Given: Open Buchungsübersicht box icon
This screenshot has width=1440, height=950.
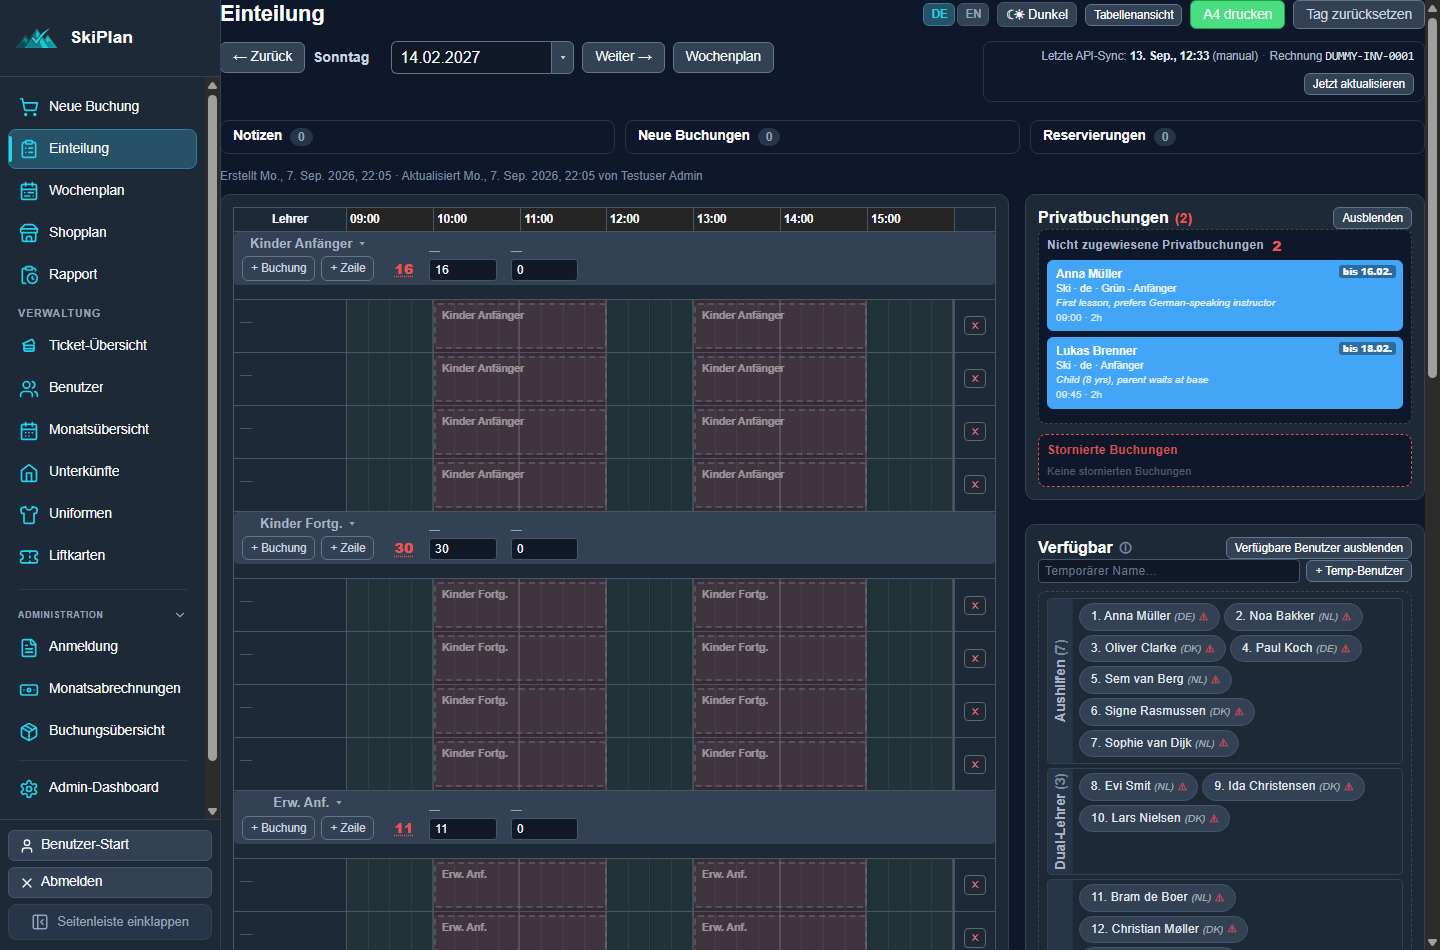Looking at the screenshot, I should pos(29,730).
